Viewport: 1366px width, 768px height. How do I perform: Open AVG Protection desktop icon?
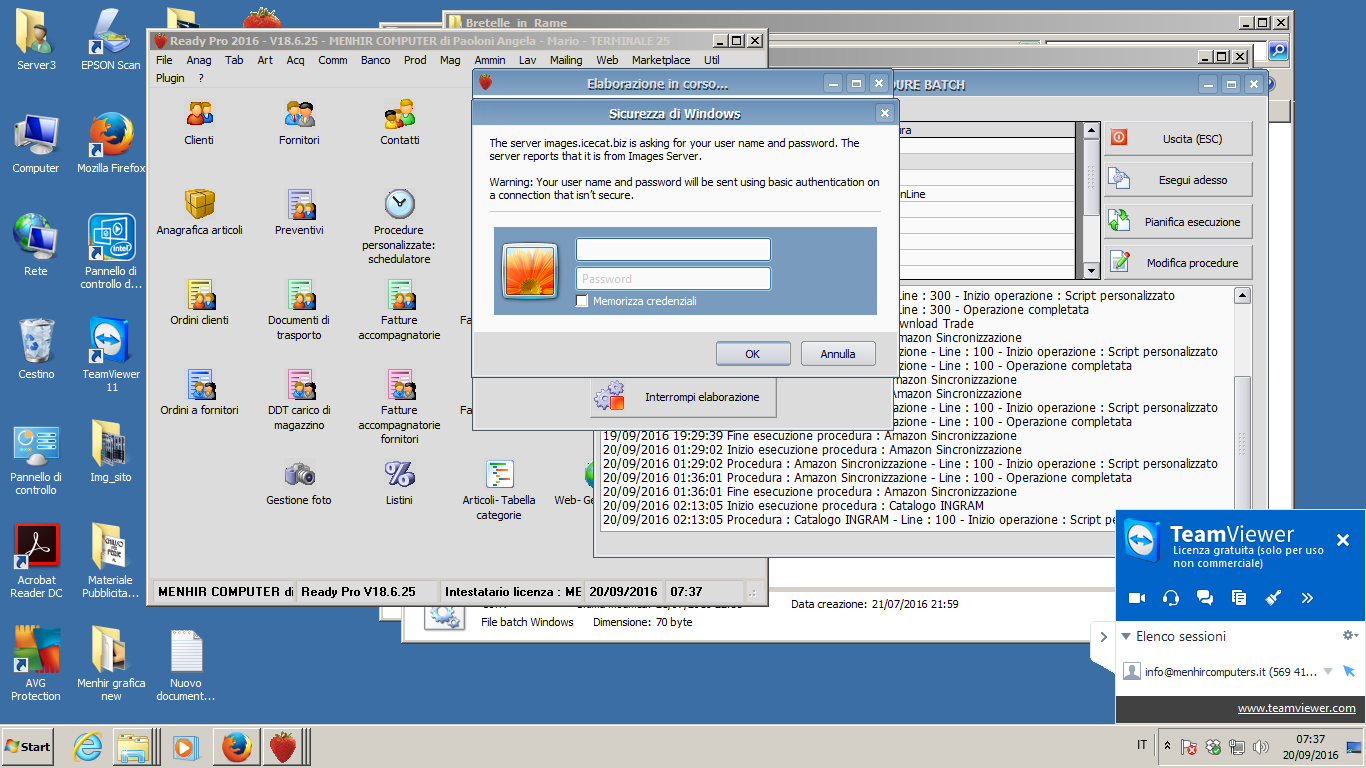tap(36, 664)
